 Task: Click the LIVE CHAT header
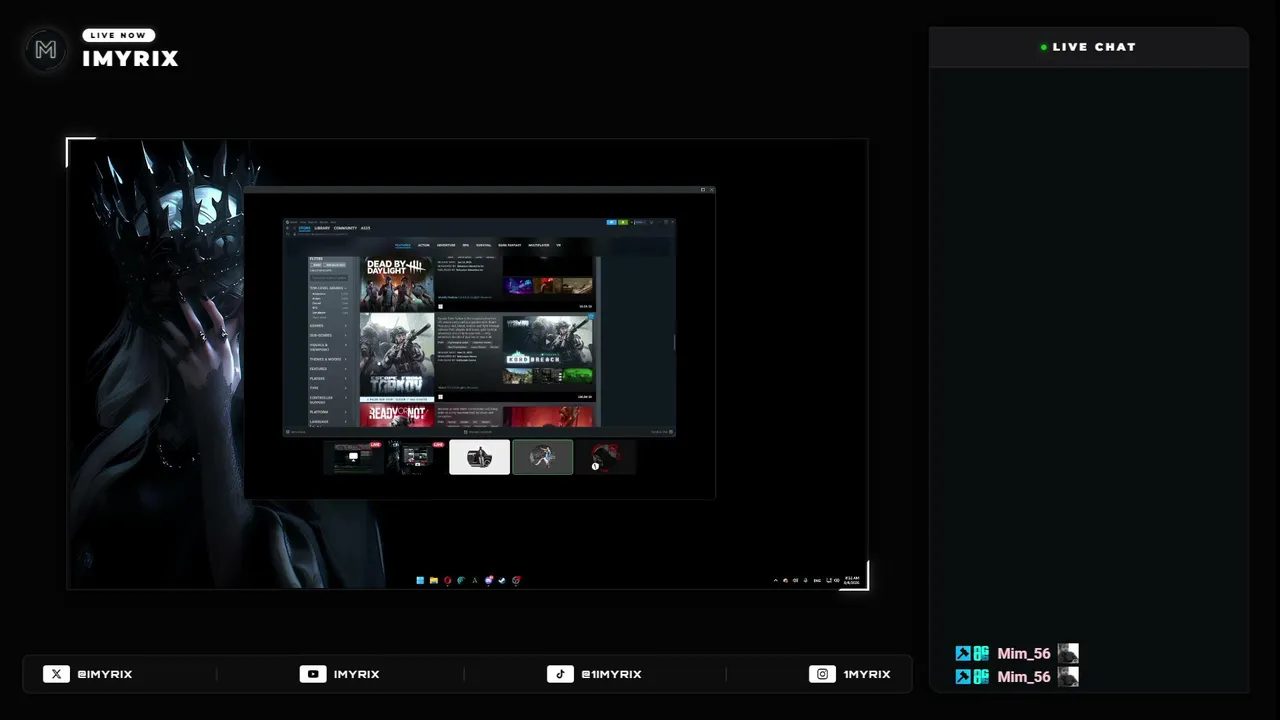pyautogui.click(x=1089, y=47)
